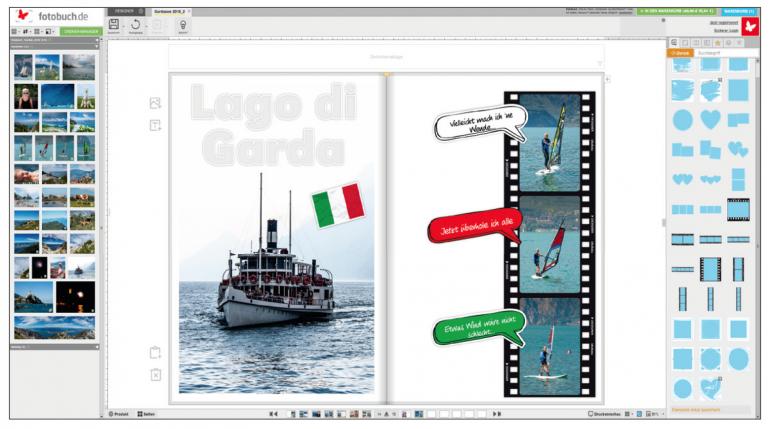Select the heart-shaped mask

click(710, 119)
